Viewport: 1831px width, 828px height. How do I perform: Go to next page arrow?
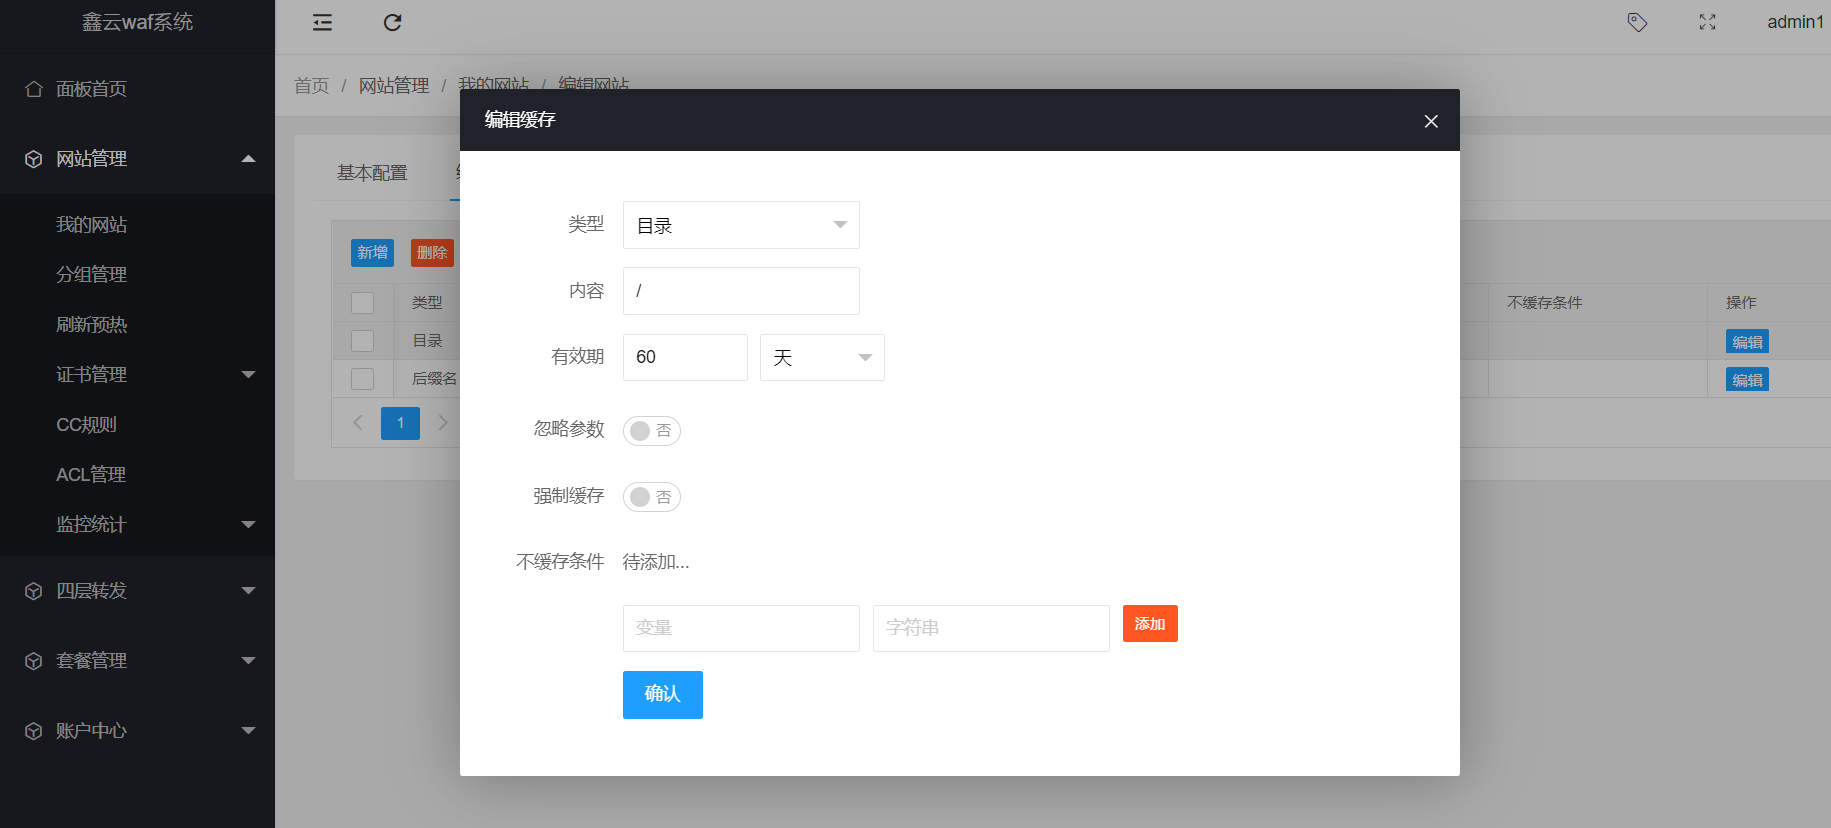tap(443, 423)
